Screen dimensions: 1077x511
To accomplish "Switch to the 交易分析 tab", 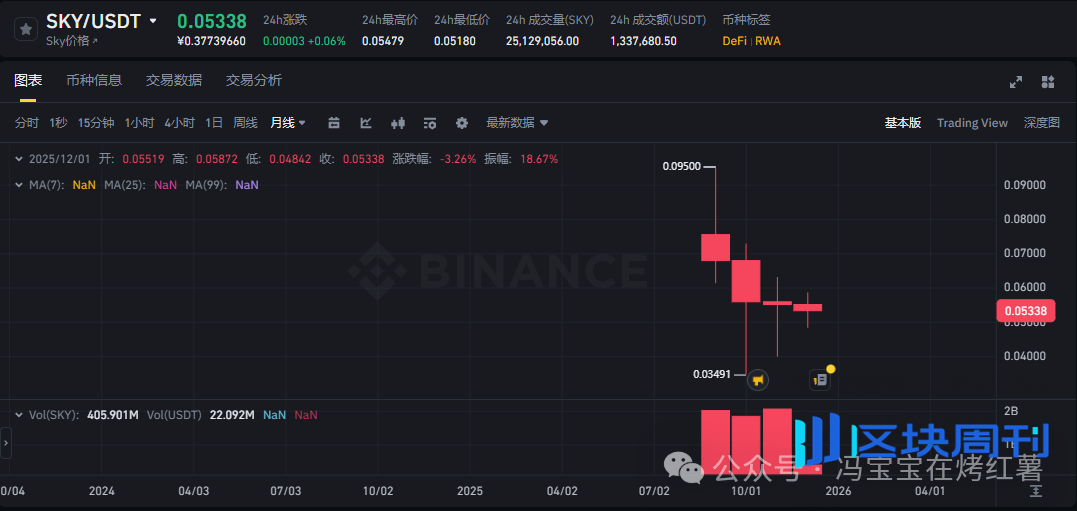I will click(x=254, y=80).
